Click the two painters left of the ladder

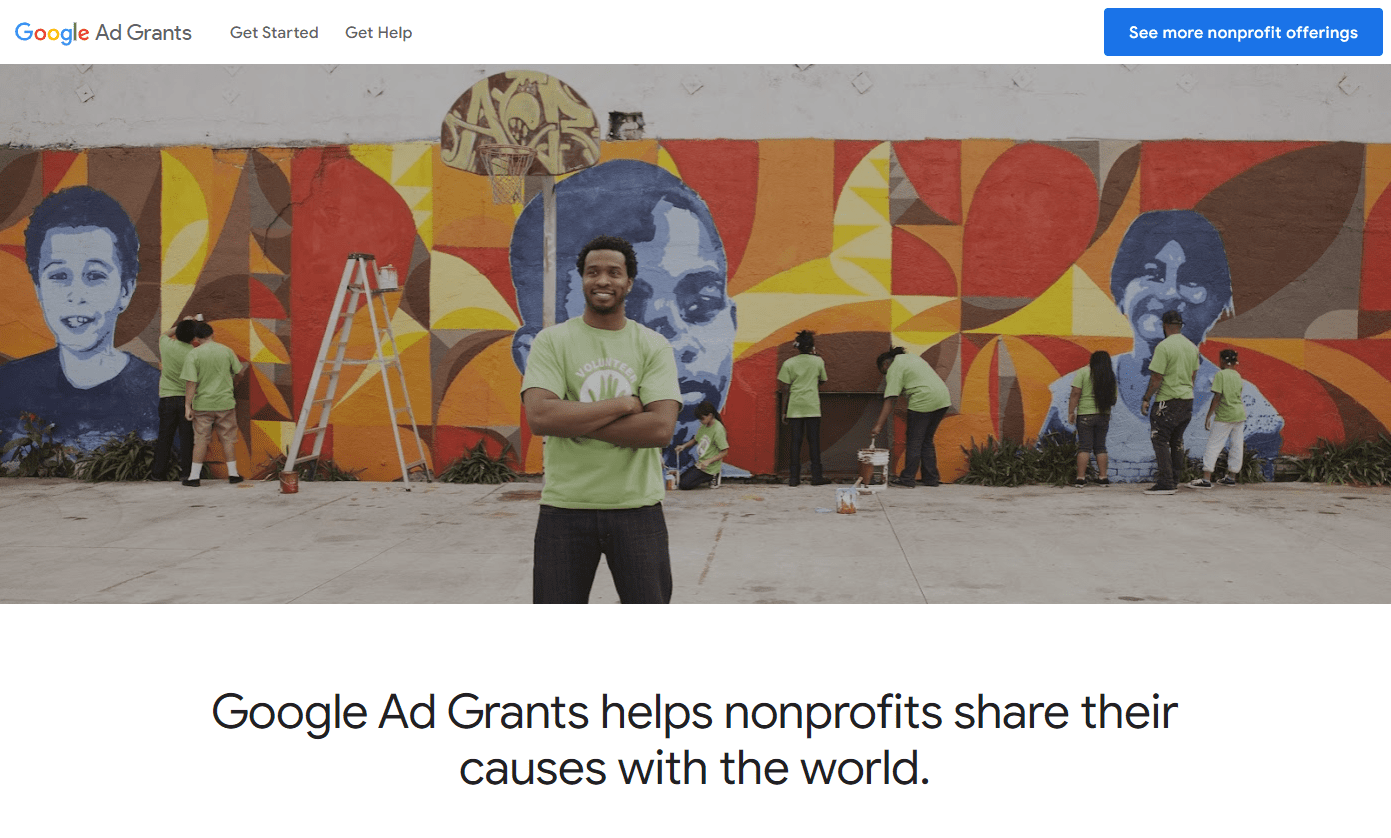pyautogui.click(x=199, y=400)
